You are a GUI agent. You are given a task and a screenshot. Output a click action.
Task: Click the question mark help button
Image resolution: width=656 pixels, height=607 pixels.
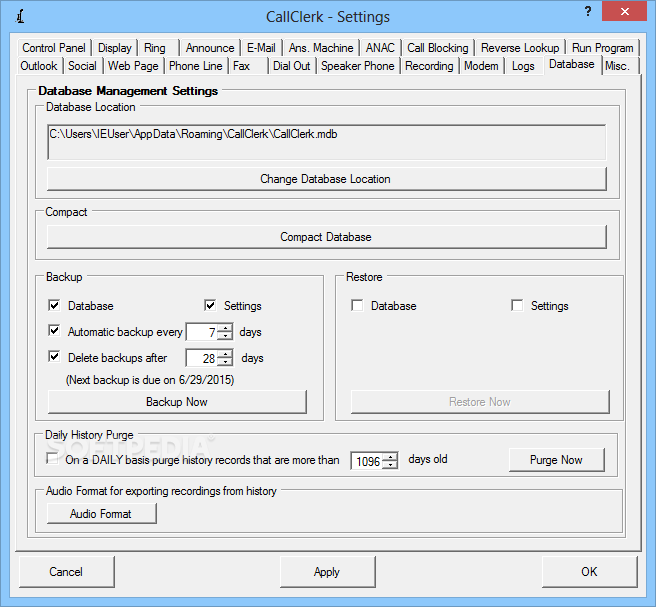588,12
